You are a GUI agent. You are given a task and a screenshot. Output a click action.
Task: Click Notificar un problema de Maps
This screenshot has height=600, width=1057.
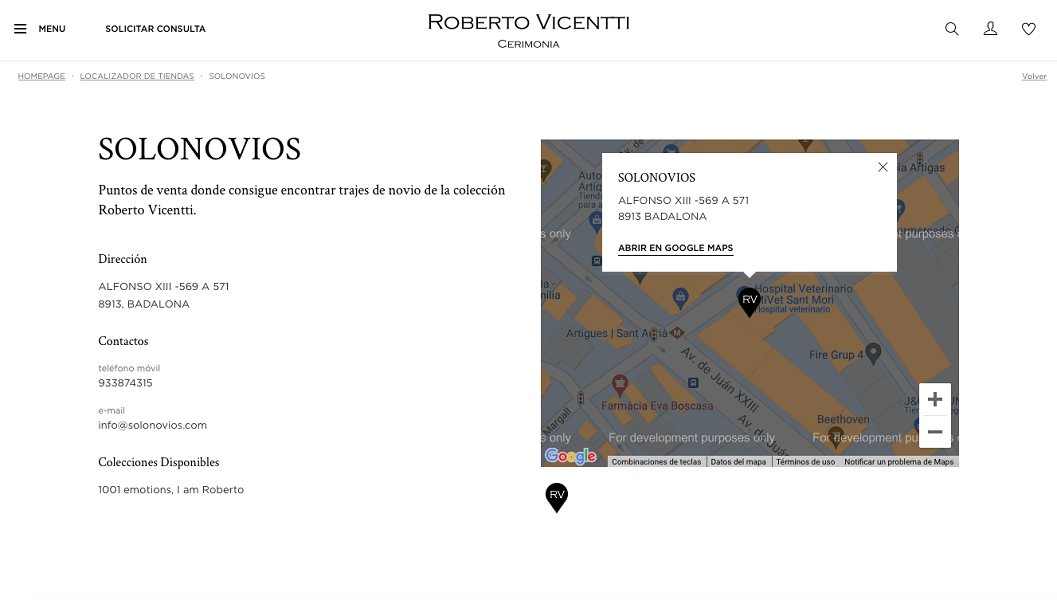[x=899, y=462]
